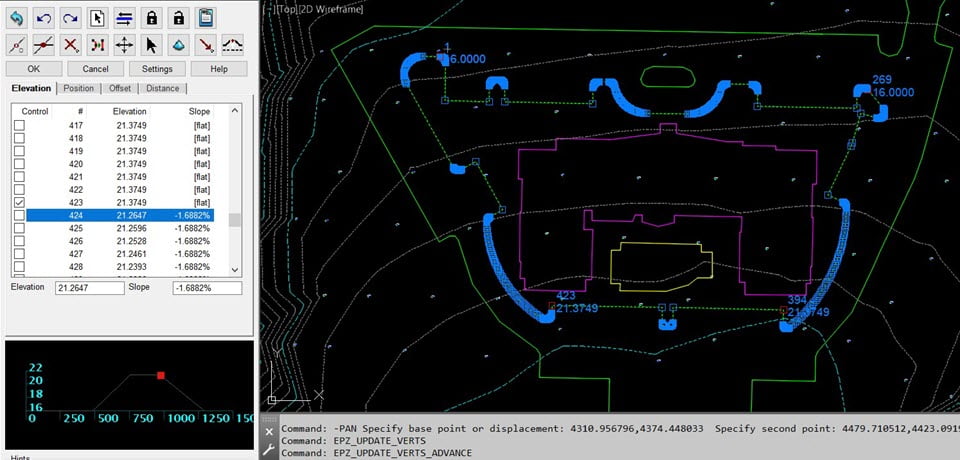
Task: Click the Cancel button
Action: coord(96,69)
